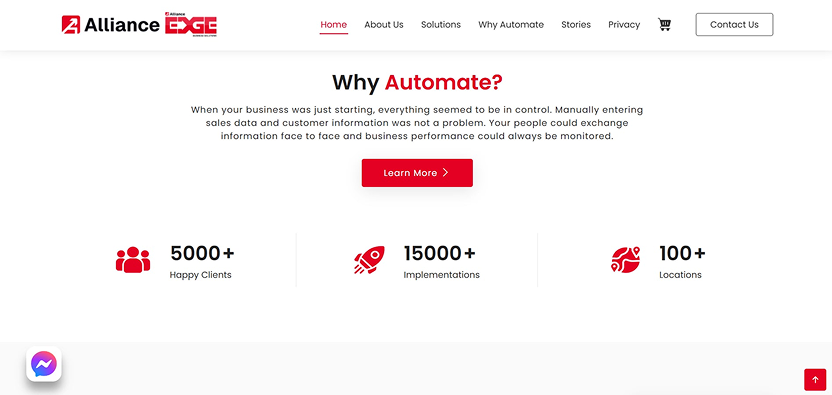
Task: Open the About Us menu item
Action: [384, 24]
